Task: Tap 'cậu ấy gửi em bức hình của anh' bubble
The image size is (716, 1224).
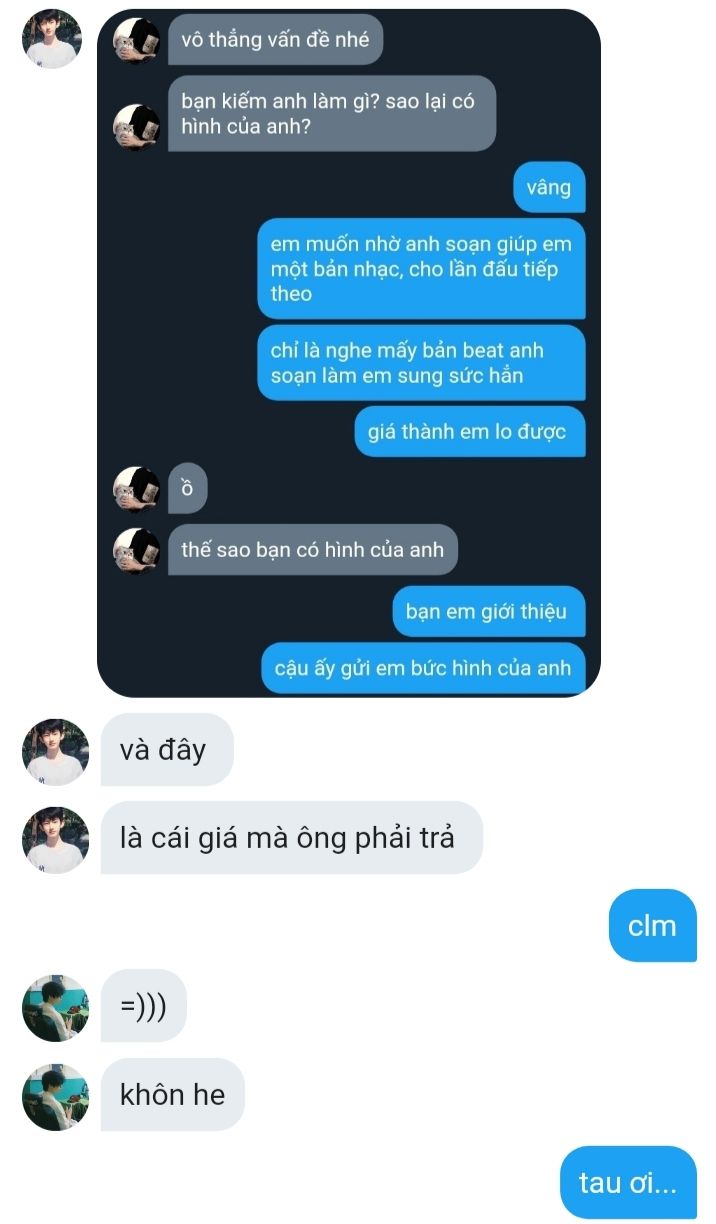Action: [x=423, y=667]
